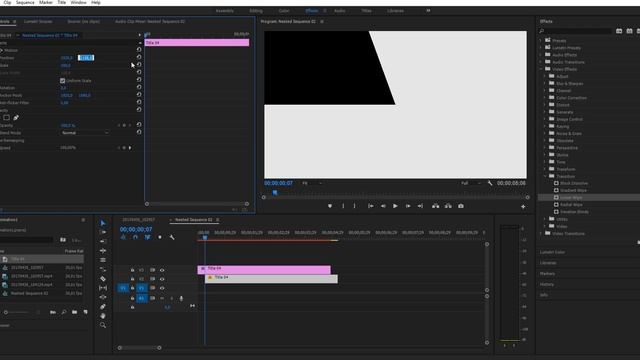The height and width of the screenshot is (360, 640).
Task: Toggle V1 track output eye
Action: [x=162, y=288]
